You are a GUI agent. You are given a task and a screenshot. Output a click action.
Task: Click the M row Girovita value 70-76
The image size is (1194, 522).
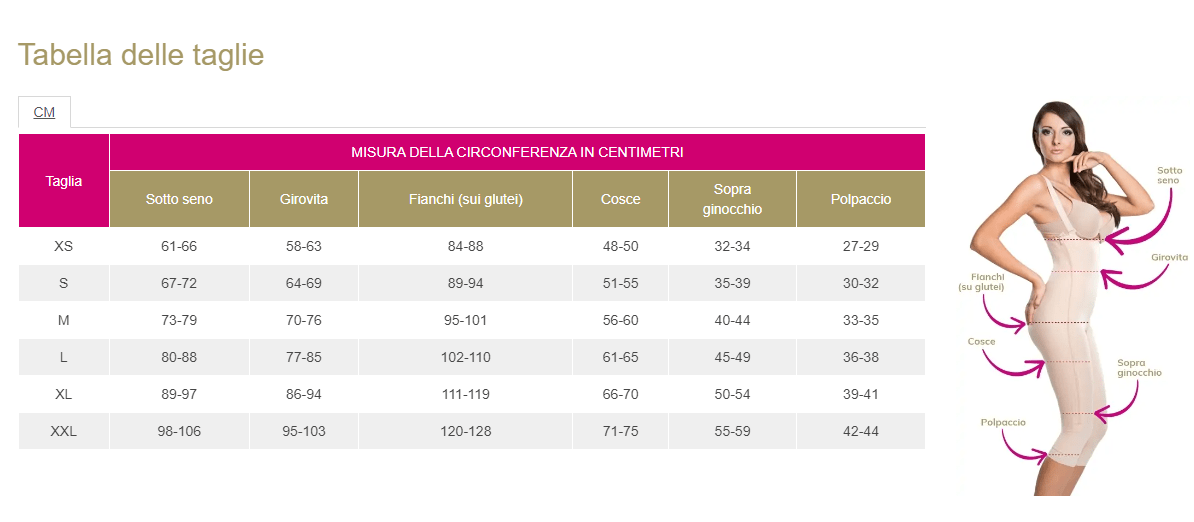point(304,321)
